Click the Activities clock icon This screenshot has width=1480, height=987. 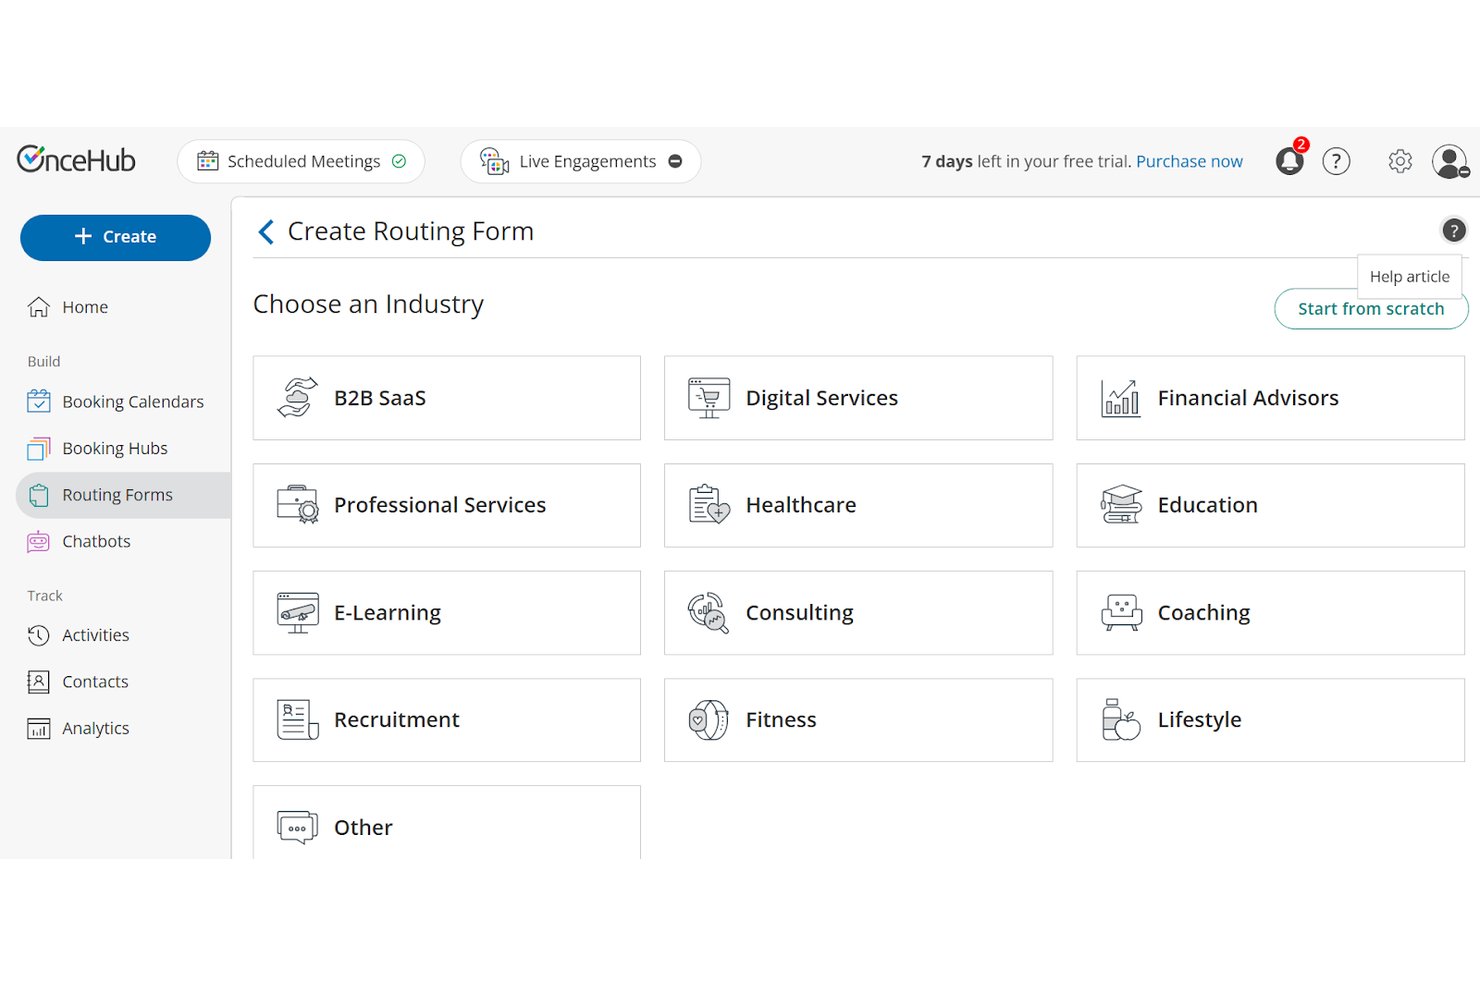(39, 635)
